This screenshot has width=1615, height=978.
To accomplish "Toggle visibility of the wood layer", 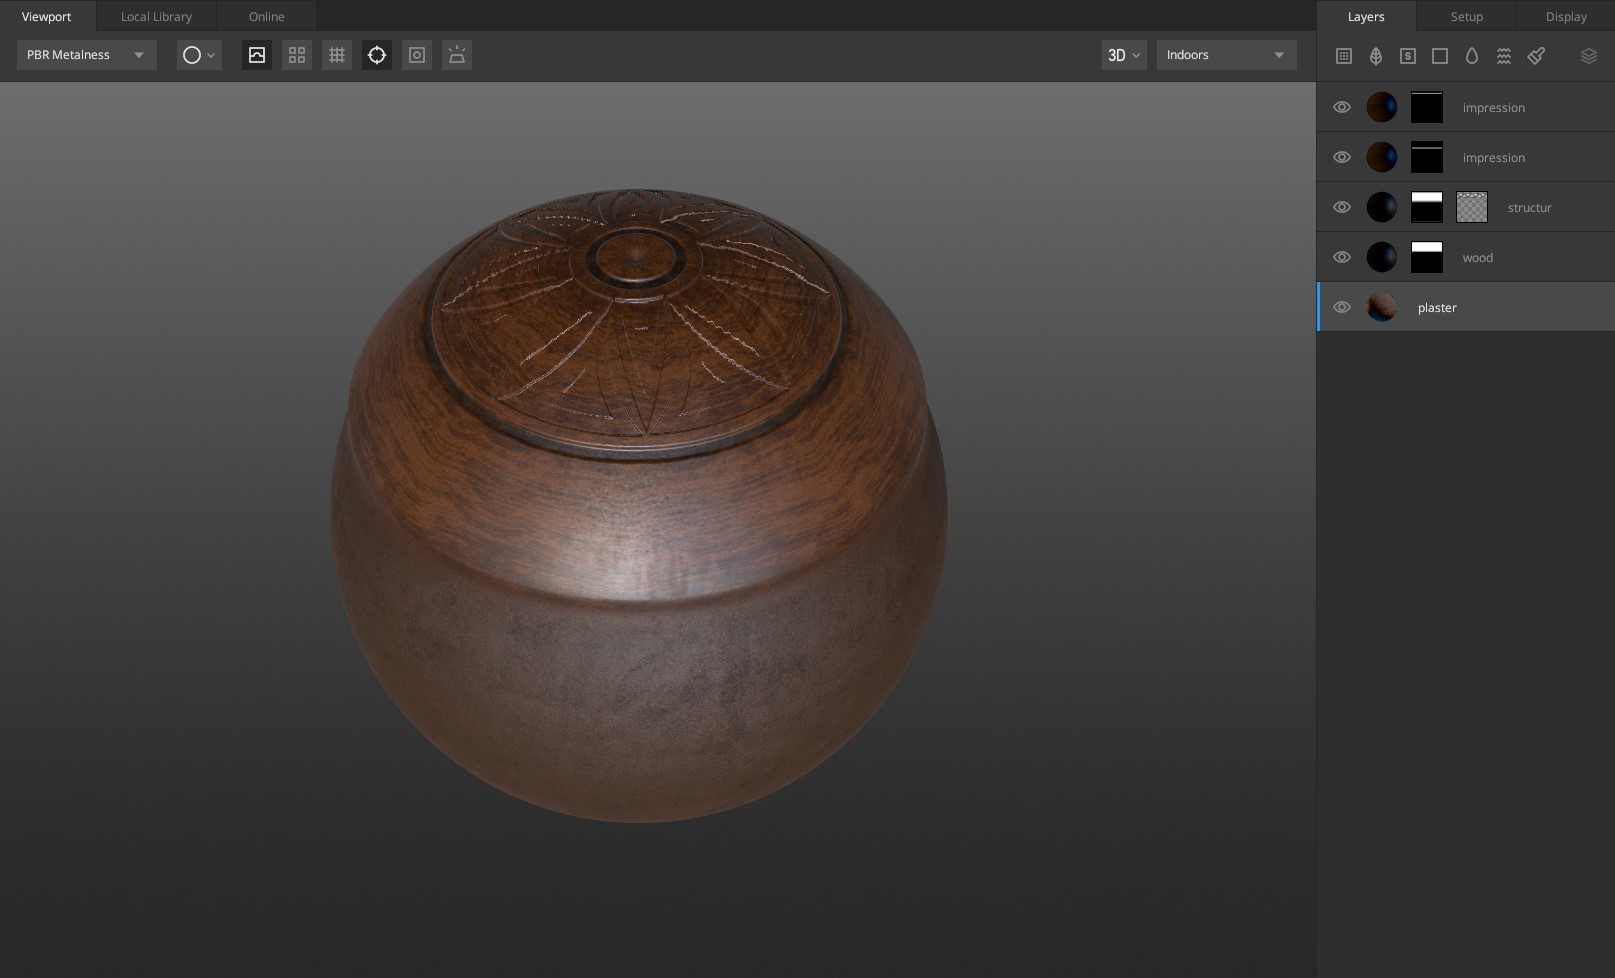I will [1342, 257].
